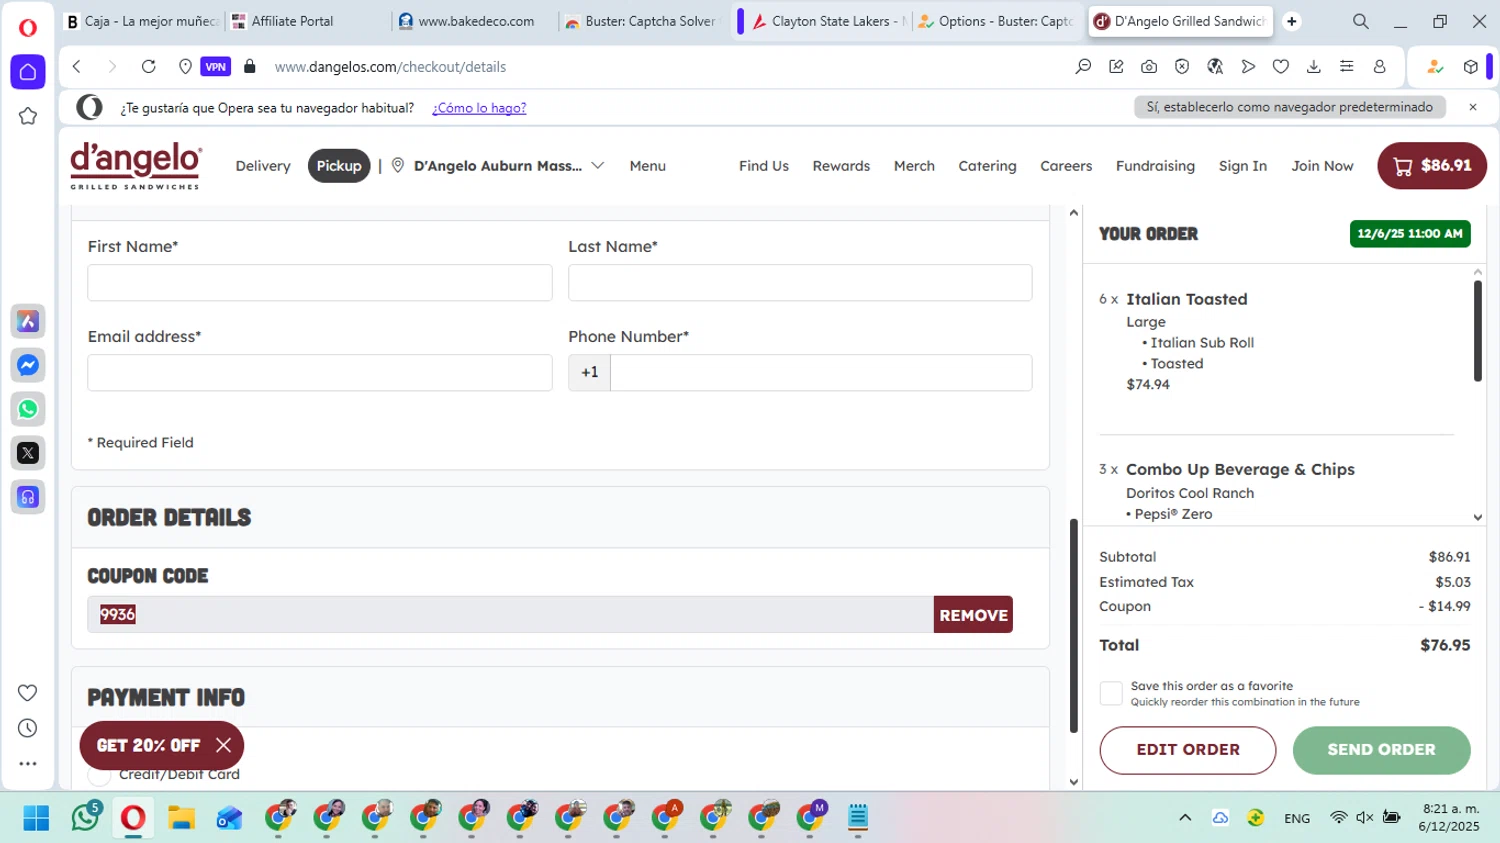Click Sign In link

1243,166
